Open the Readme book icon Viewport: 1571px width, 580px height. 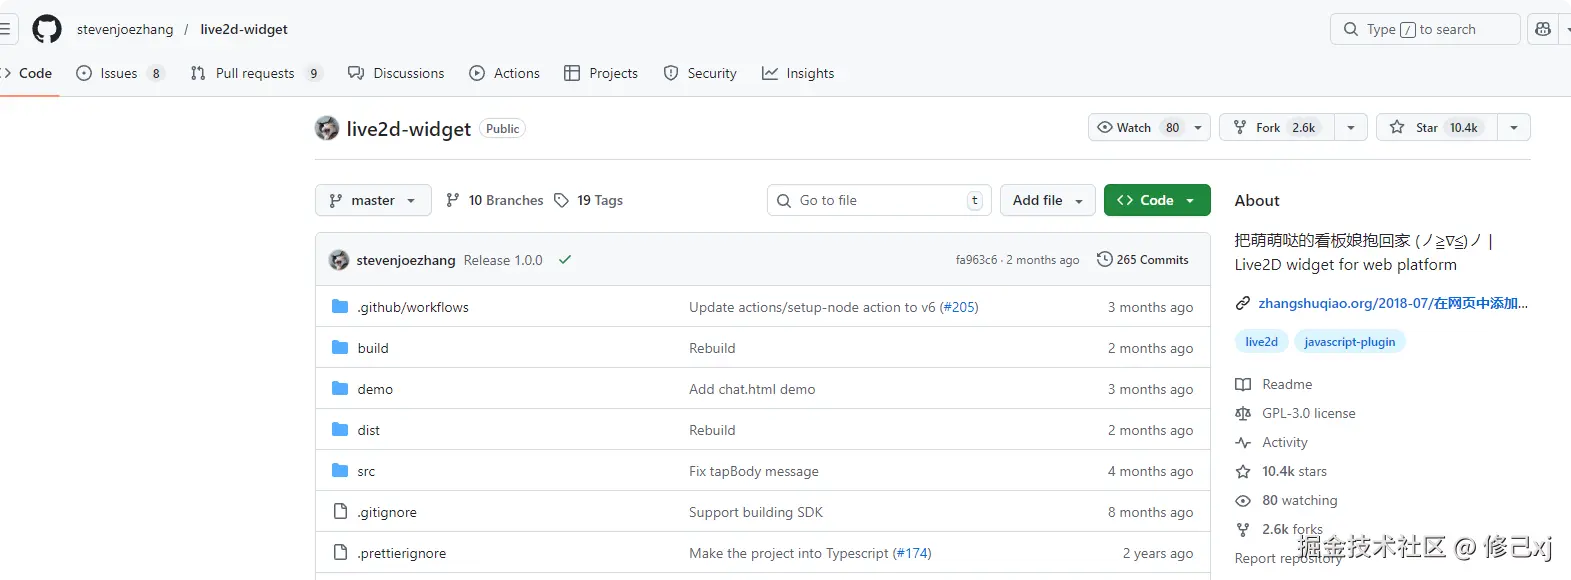click(1243, 384)
